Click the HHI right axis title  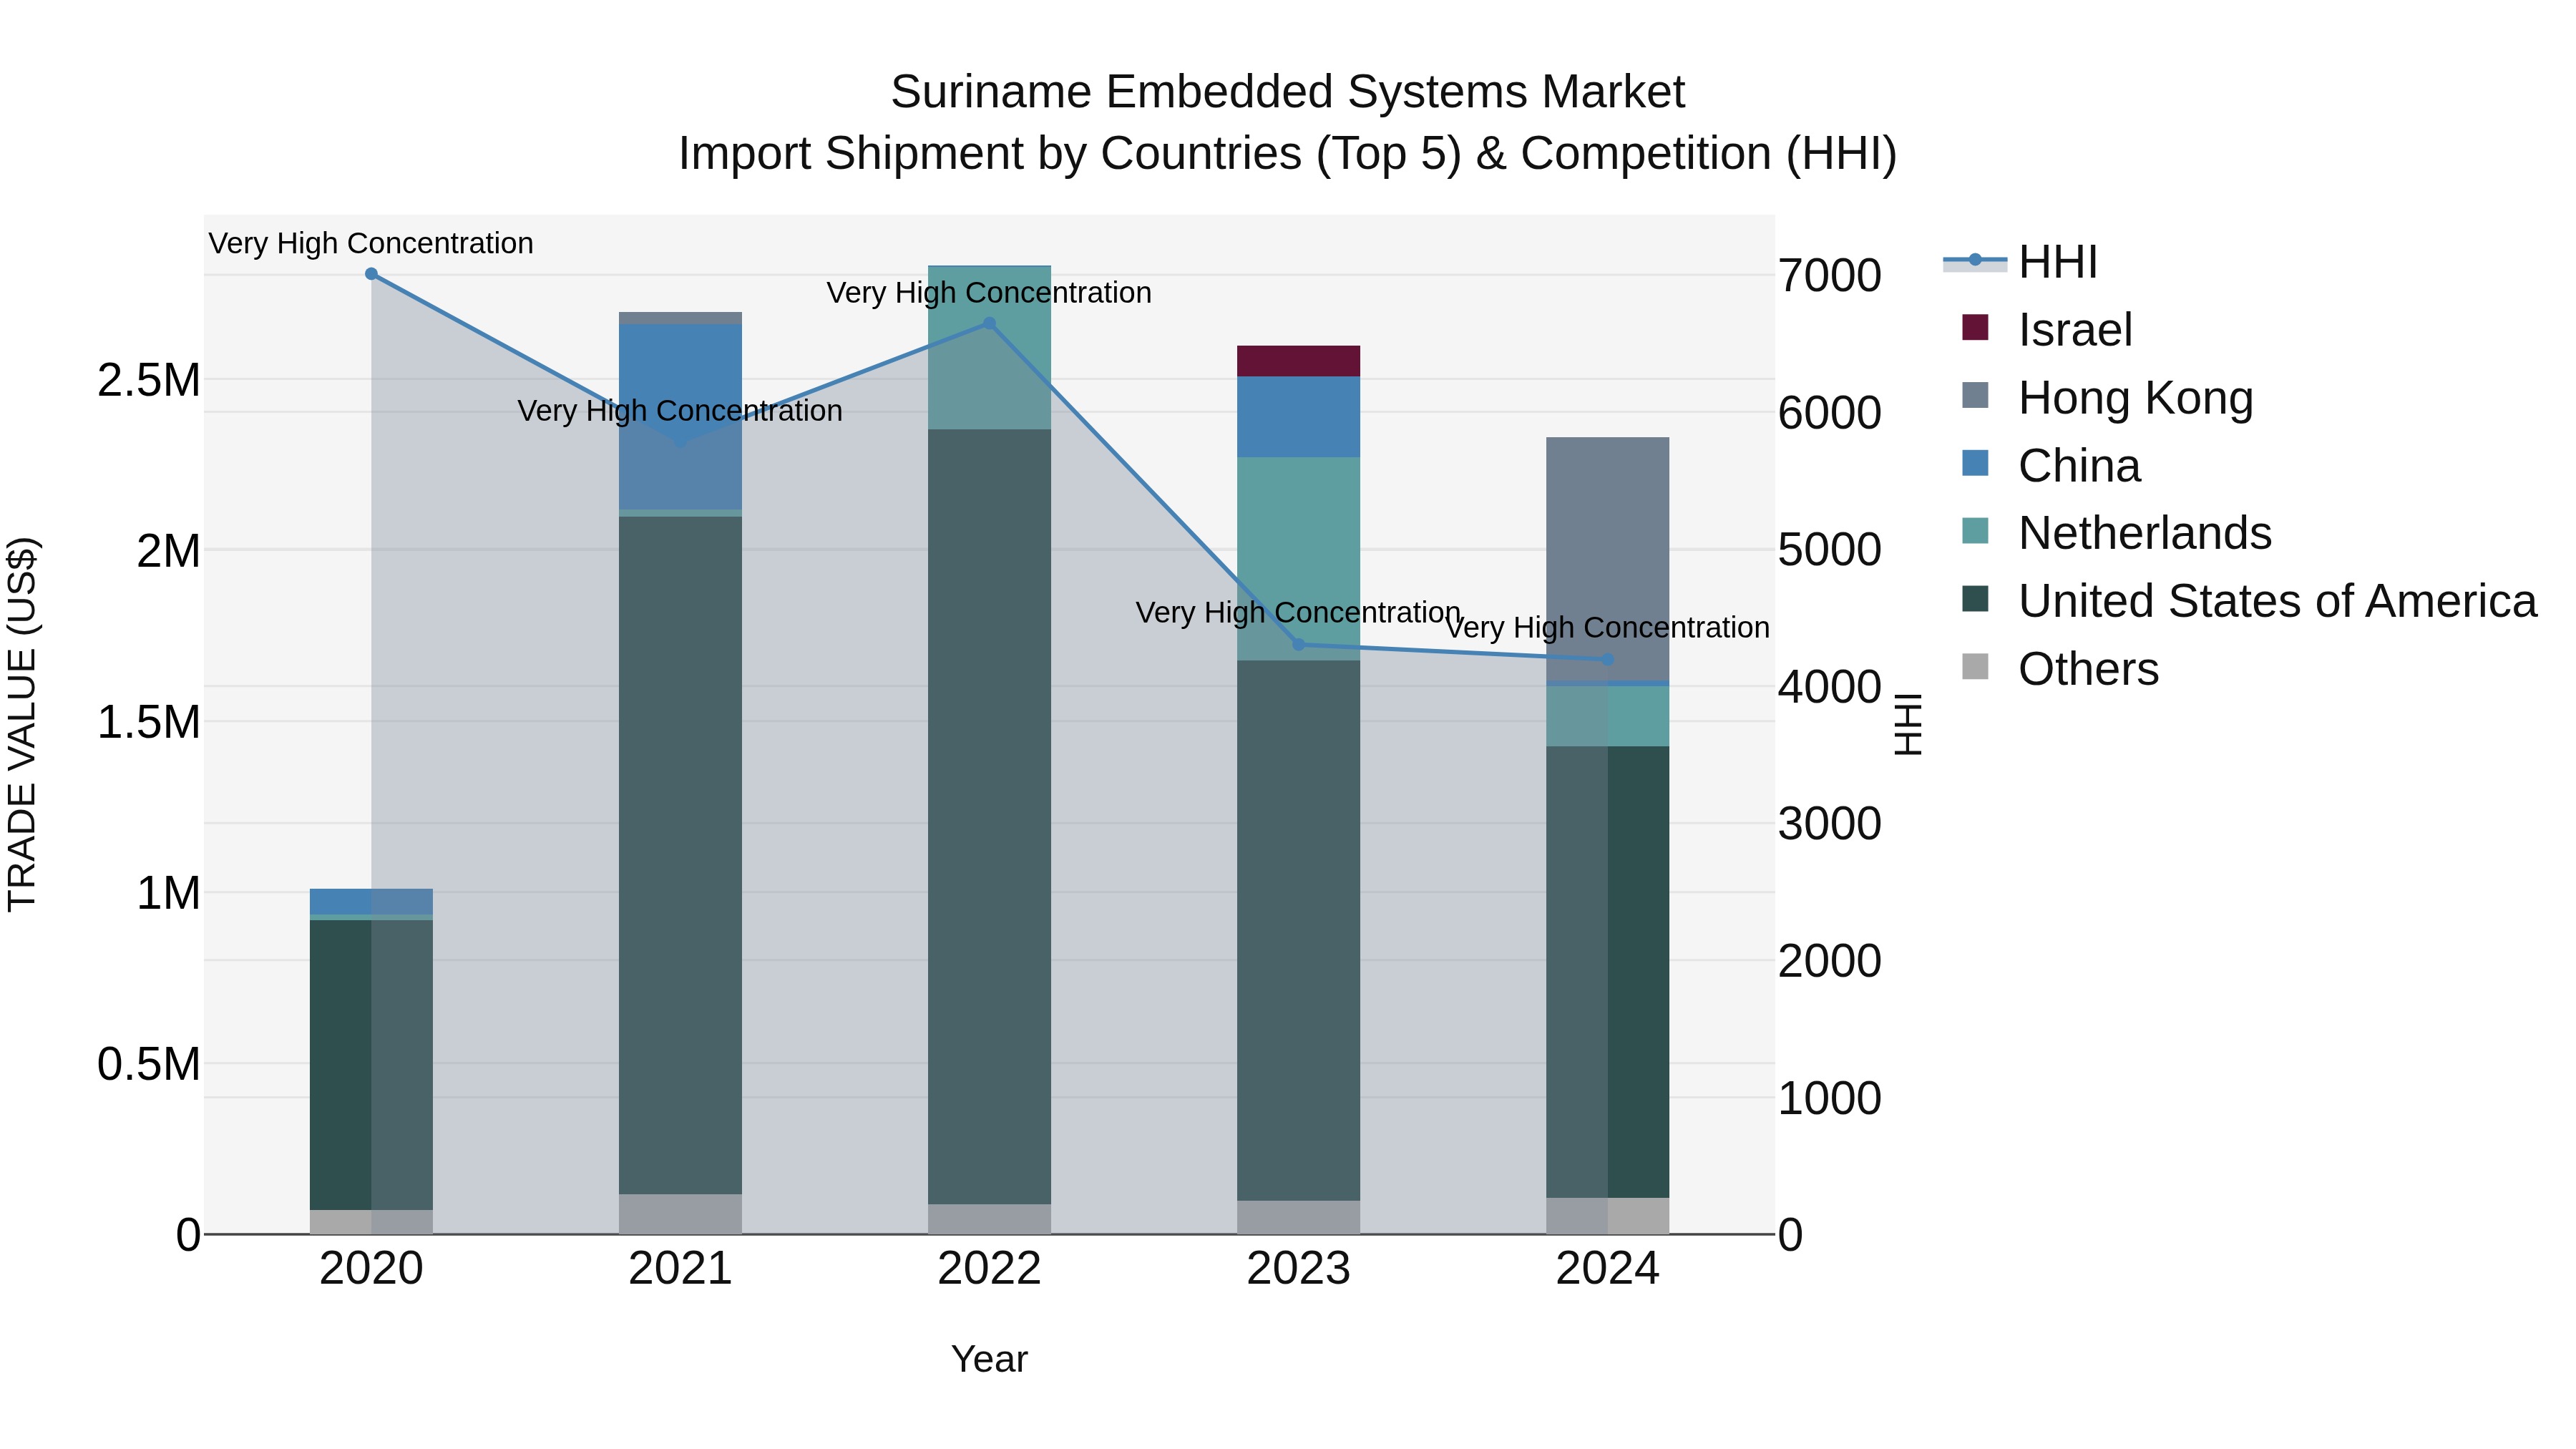click(1908, 724)
